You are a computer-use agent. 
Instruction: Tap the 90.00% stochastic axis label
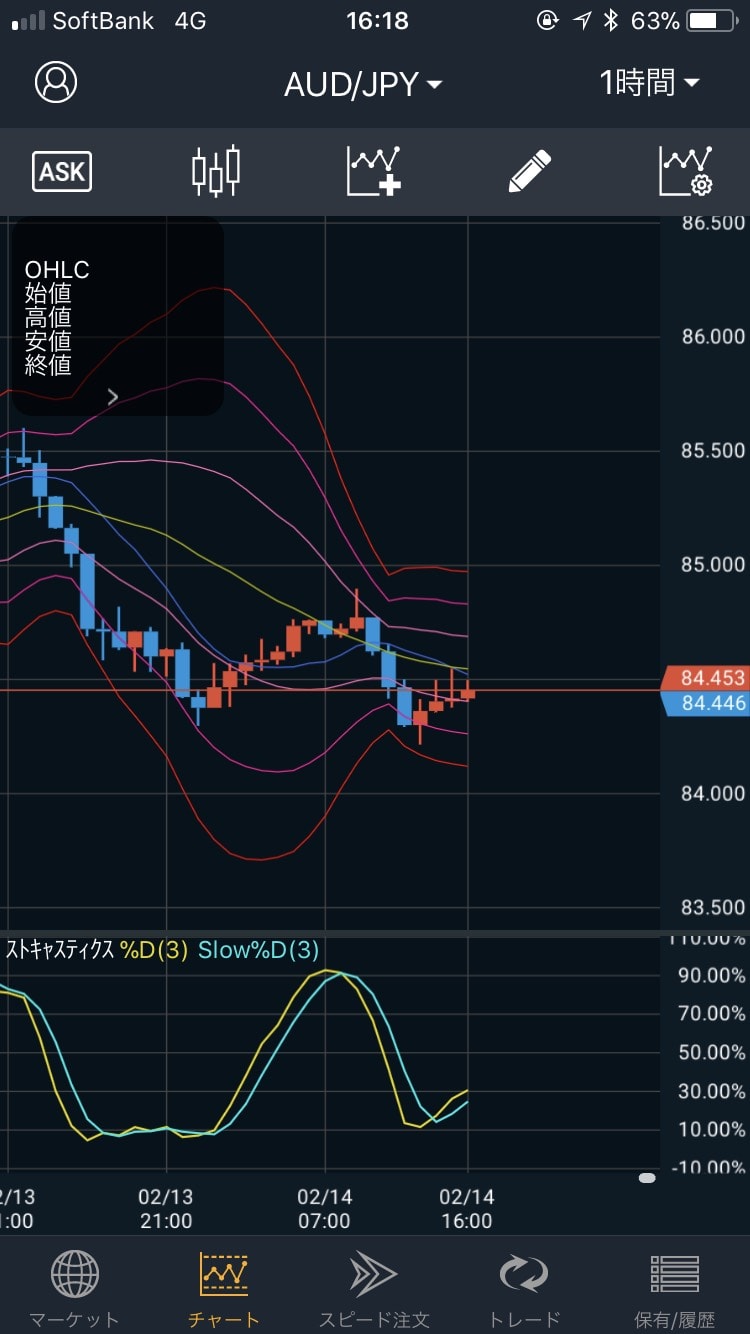712,975
